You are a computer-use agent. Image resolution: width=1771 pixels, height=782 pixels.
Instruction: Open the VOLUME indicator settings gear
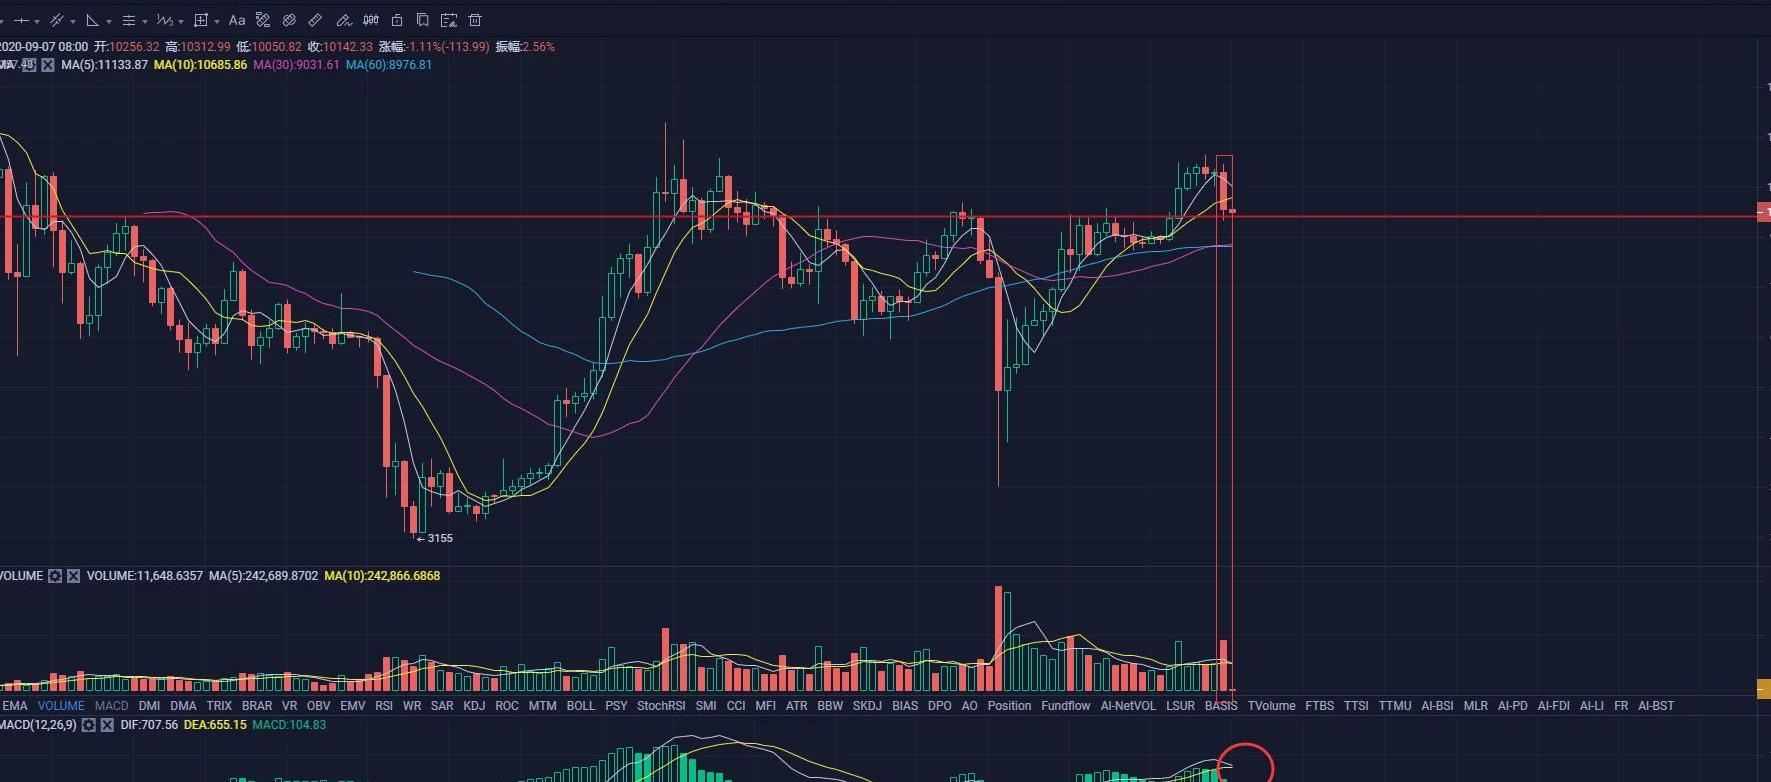[x=55, y=576]
